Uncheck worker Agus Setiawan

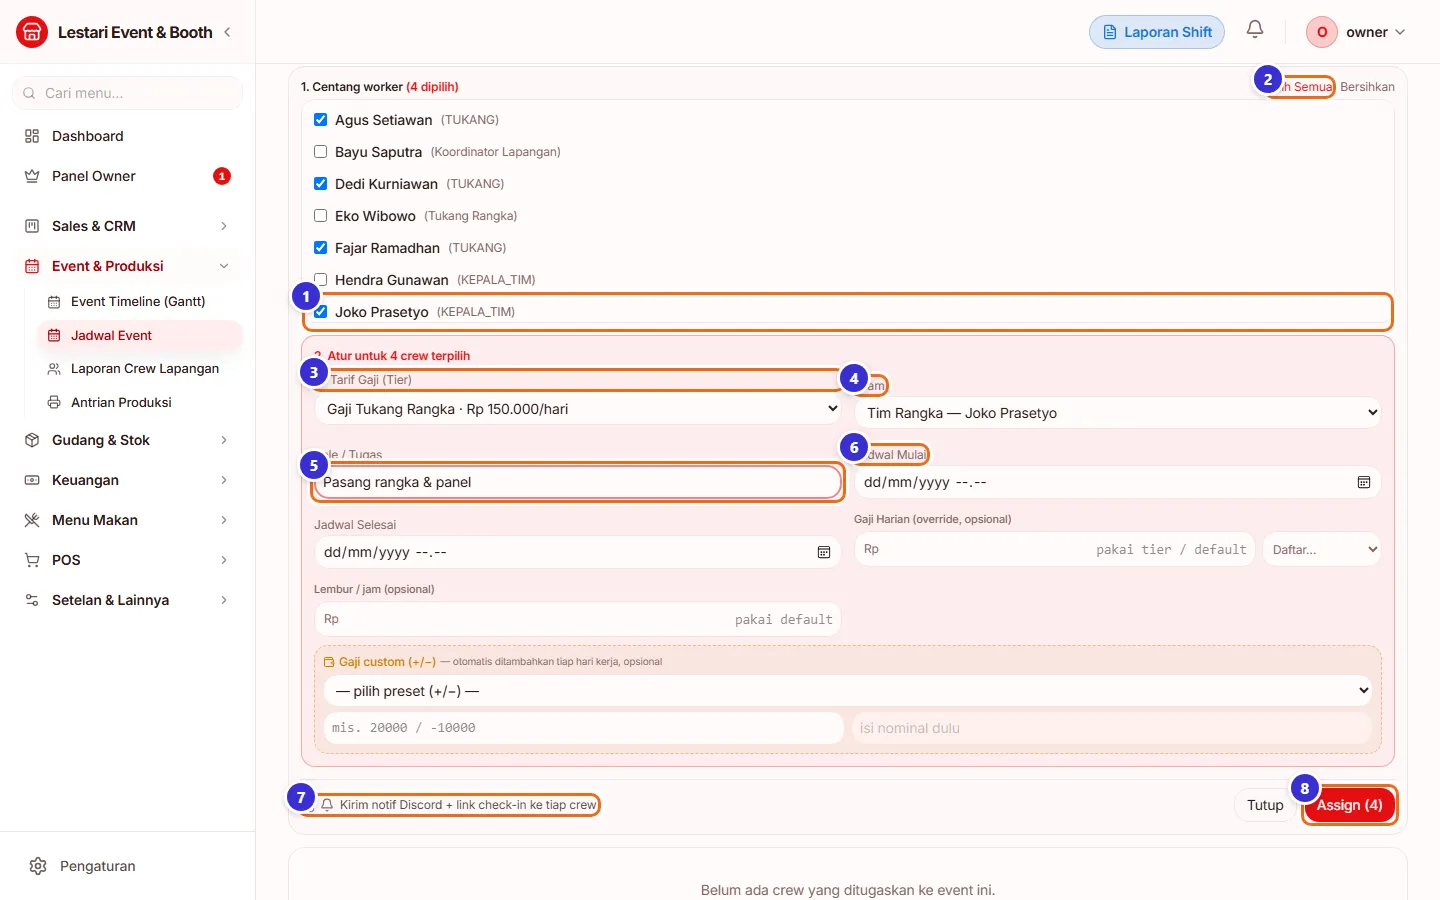tap(321, 120)
